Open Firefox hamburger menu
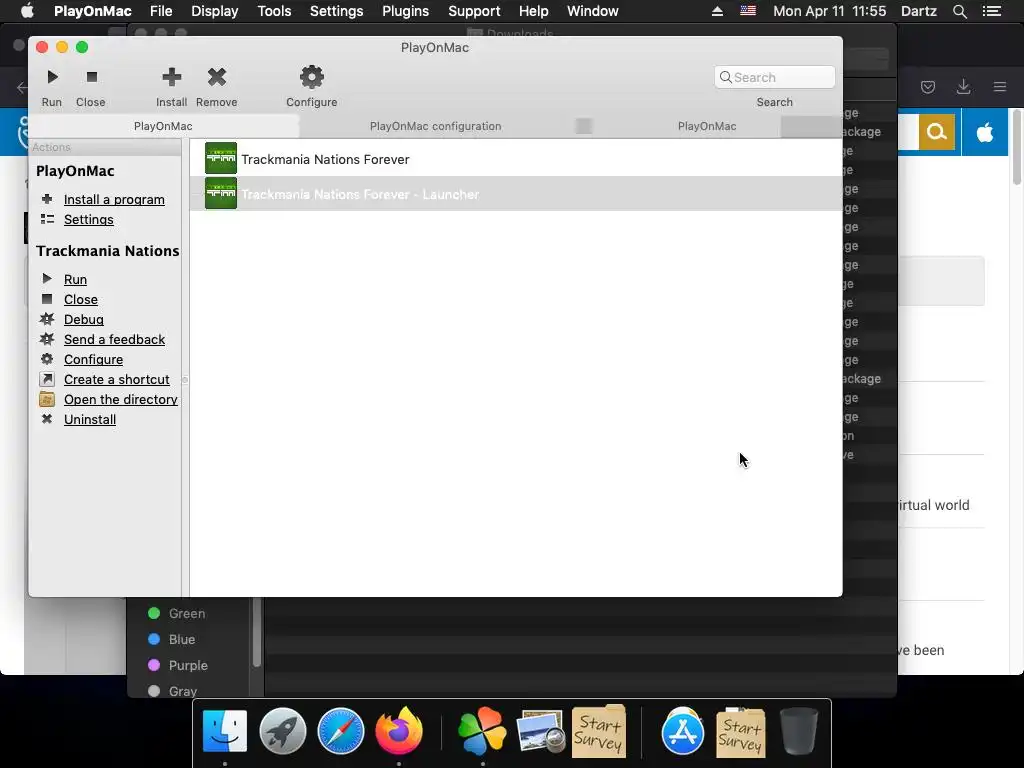 pos(1000,87)
